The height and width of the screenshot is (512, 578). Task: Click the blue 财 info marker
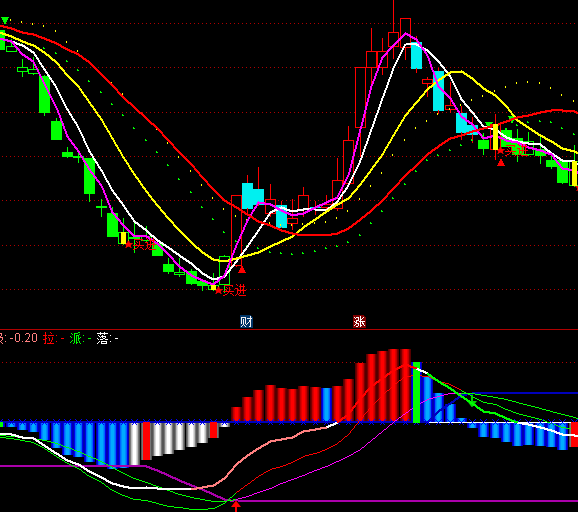246,321
